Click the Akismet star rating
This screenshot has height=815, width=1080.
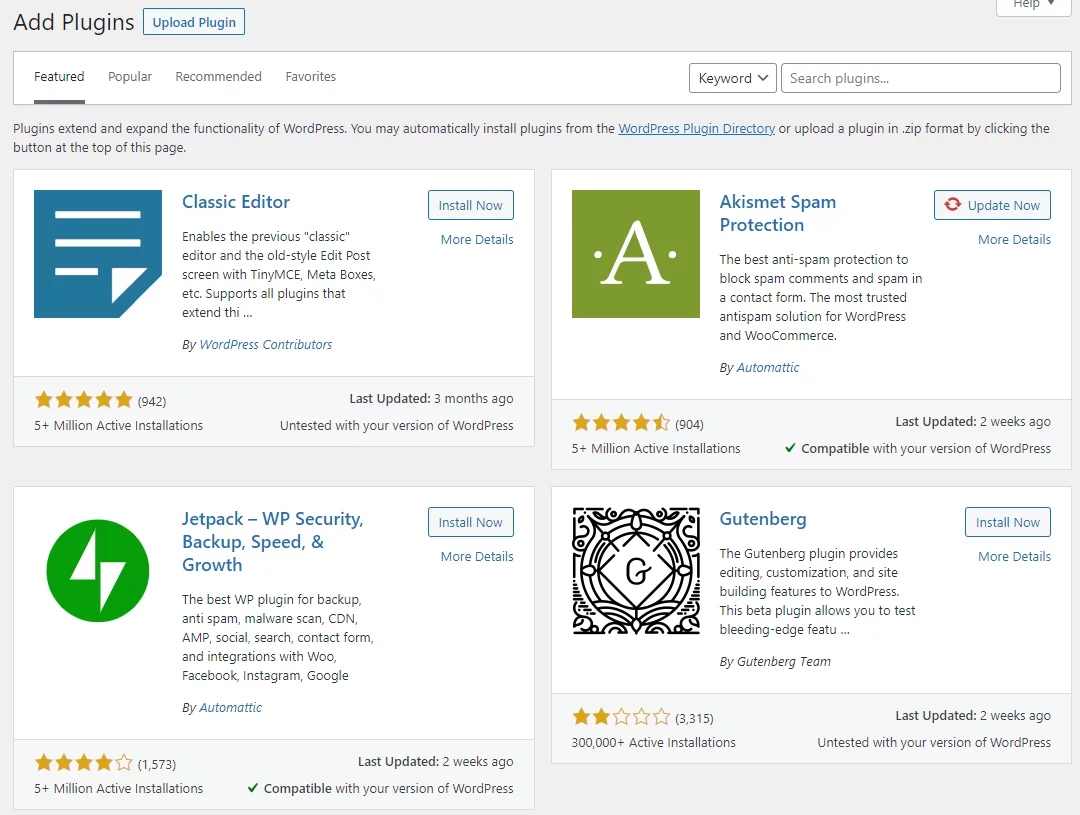(x=621, y=422)
